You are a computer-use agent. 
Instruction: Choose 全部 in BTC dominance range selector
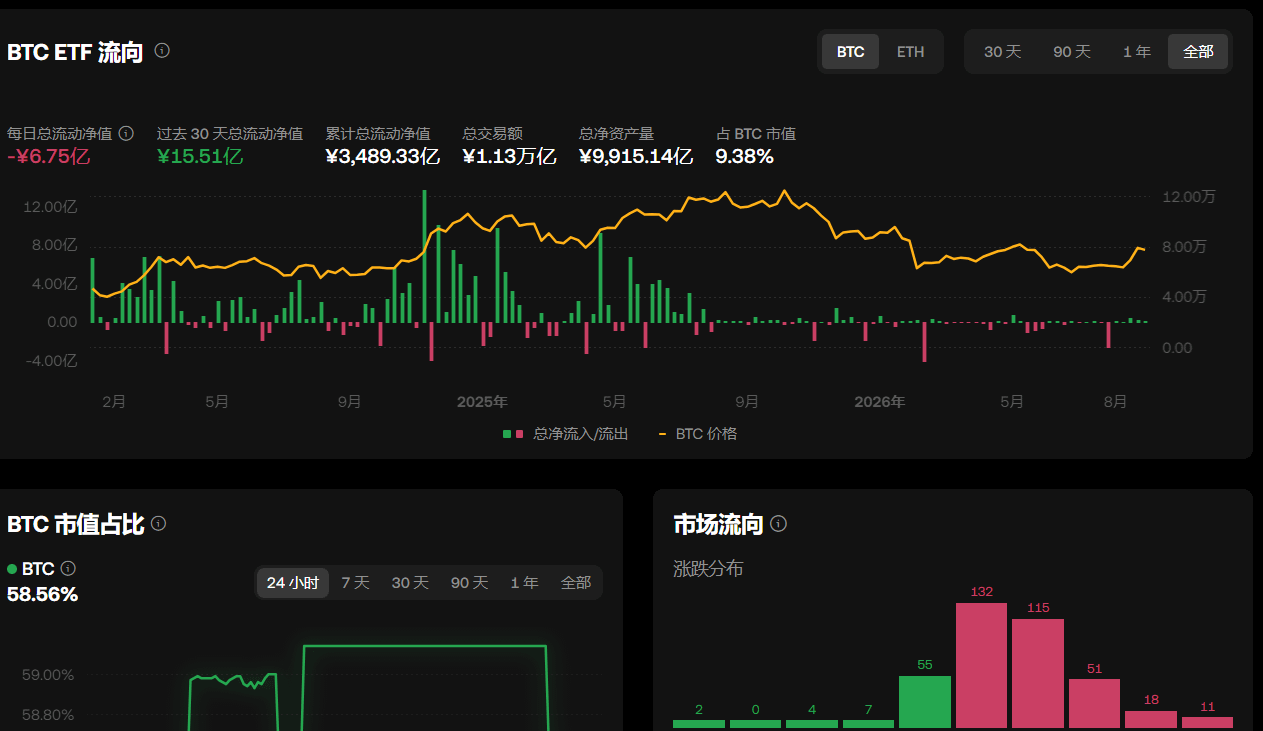576,583
